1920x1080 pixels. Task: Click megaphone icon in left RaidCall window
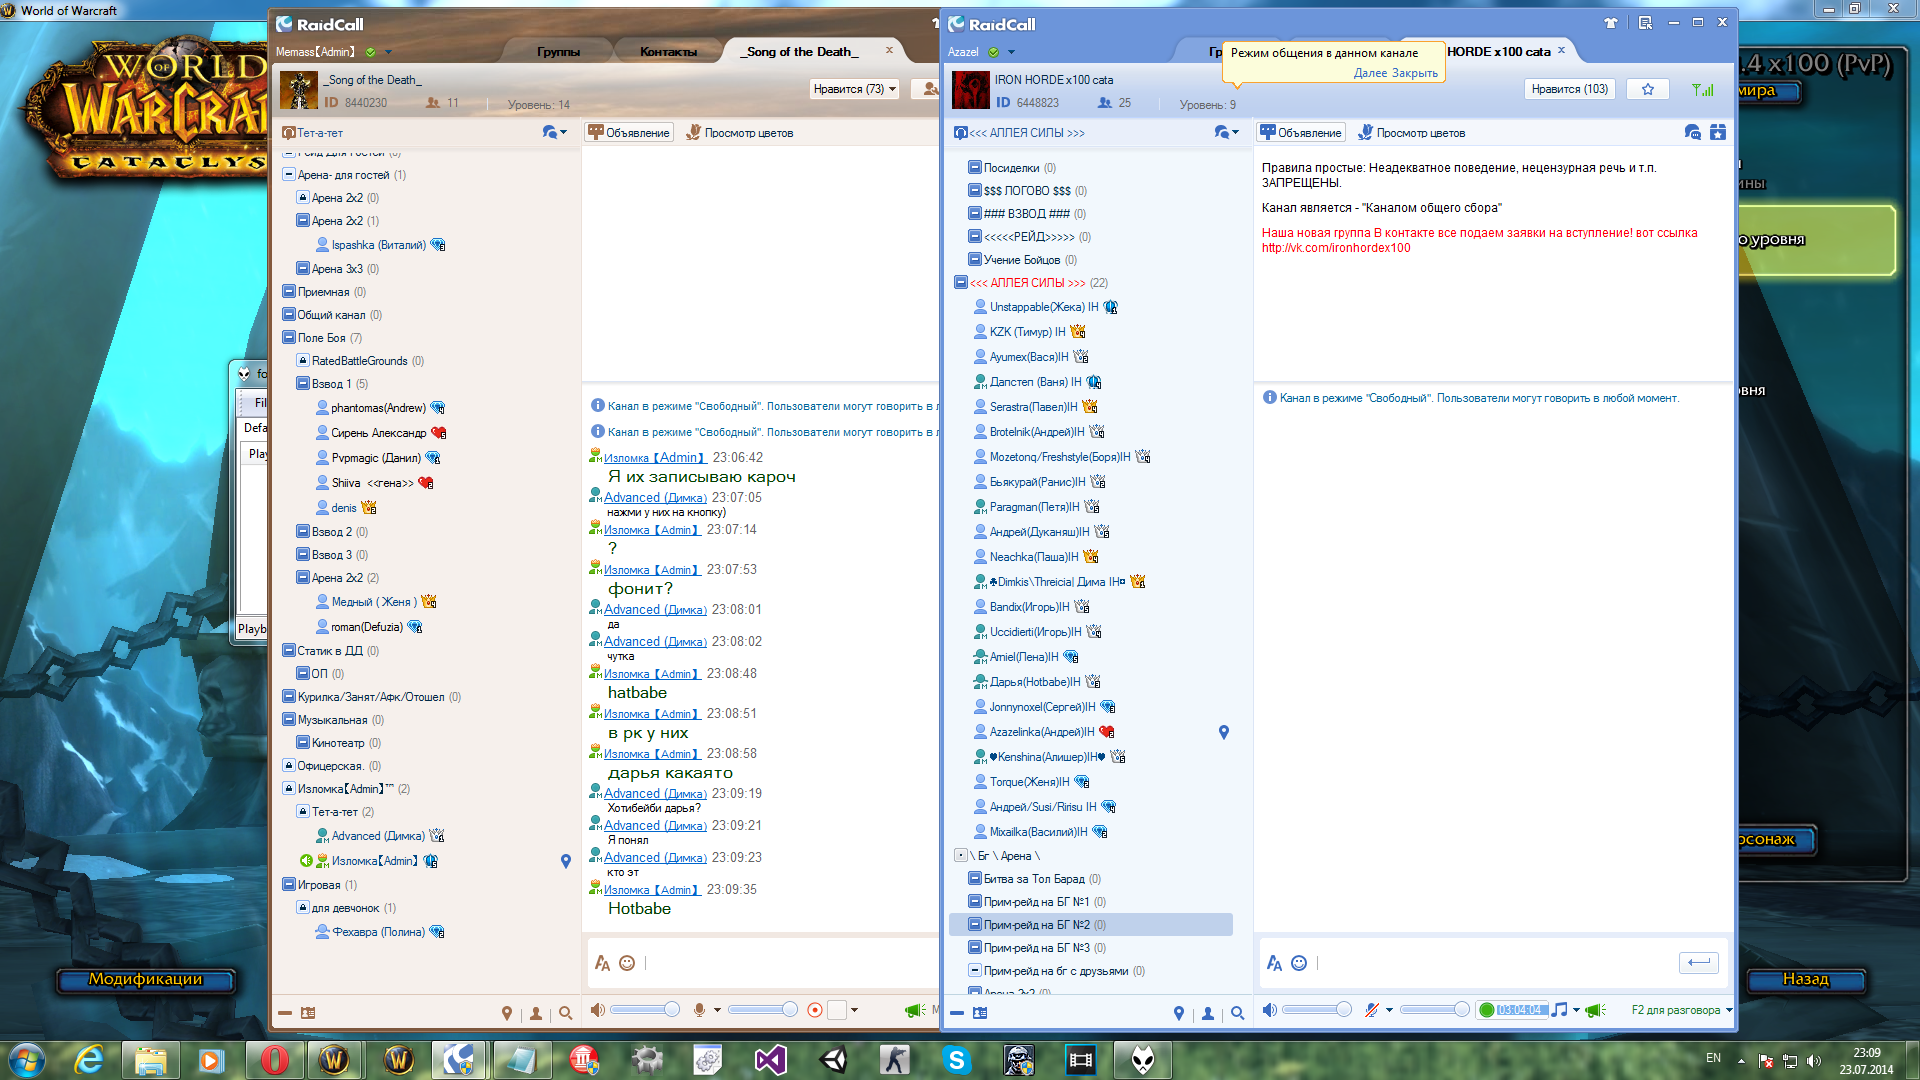(x=915, y=1011)
